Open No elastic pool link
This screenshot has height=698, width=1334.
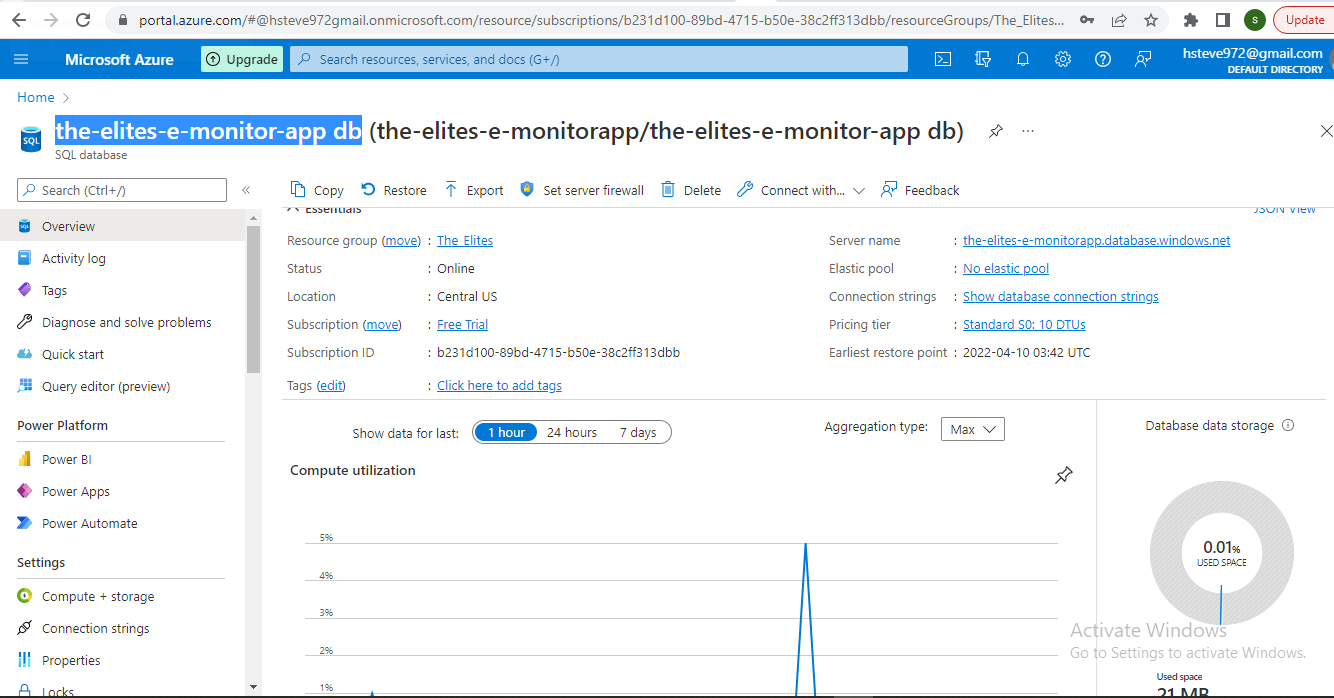tap(1006, 269)
